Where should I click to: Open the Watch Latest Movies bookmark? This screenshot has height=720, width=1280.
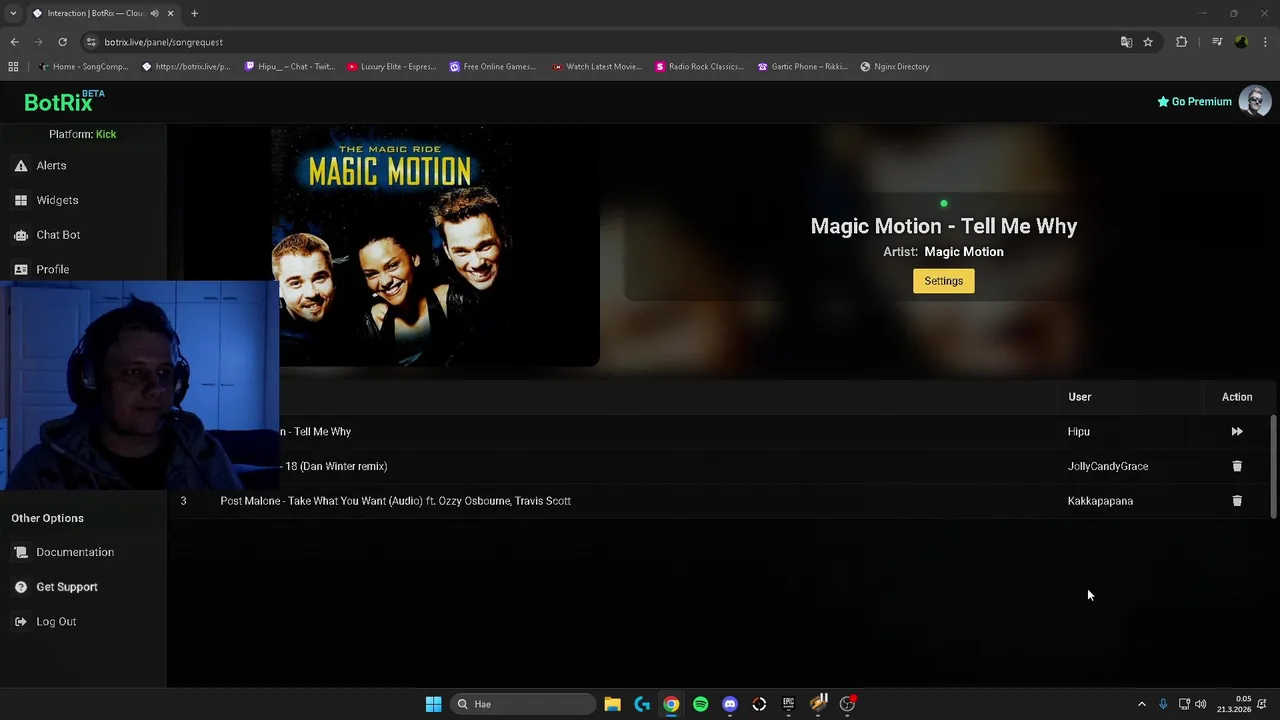tap(597, 67)
